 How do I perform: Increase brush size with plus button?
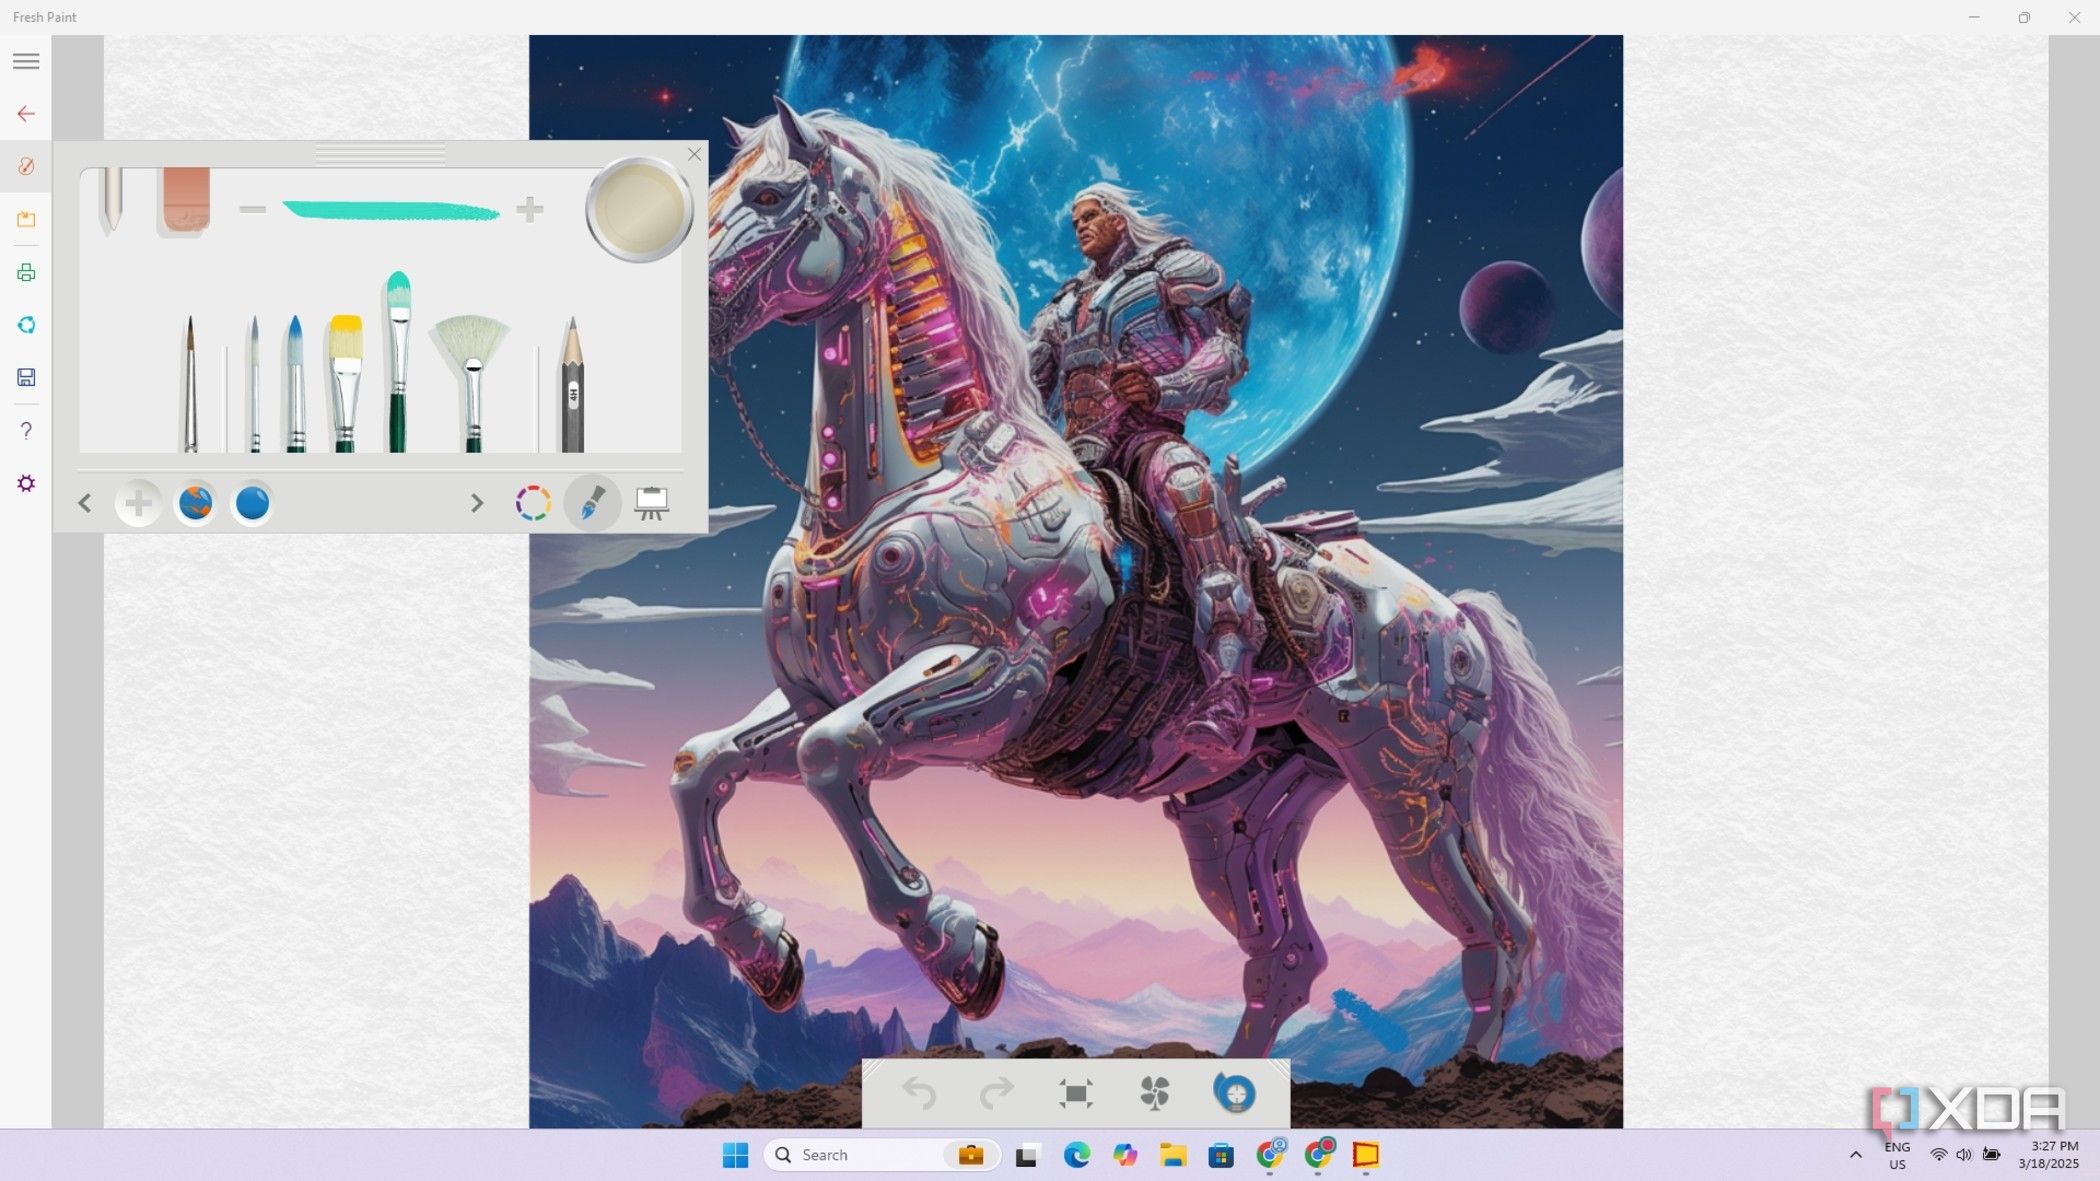point(530,209)
